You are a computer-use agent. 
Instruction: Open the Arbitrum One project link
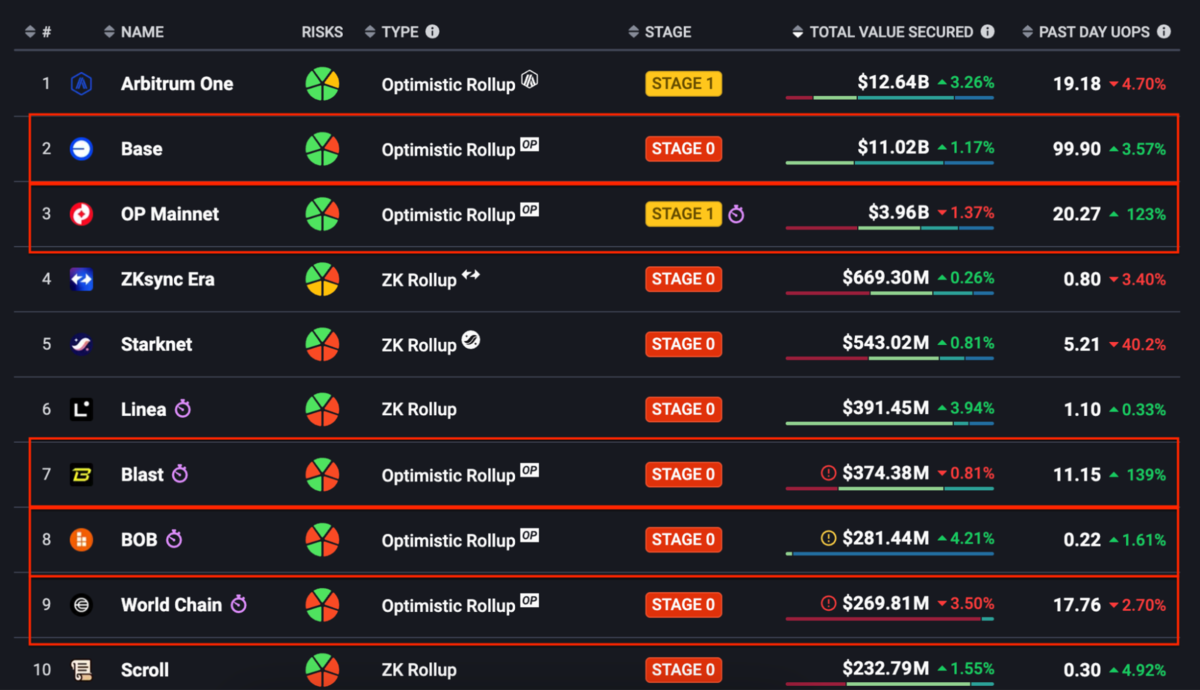tap(177, 84)
